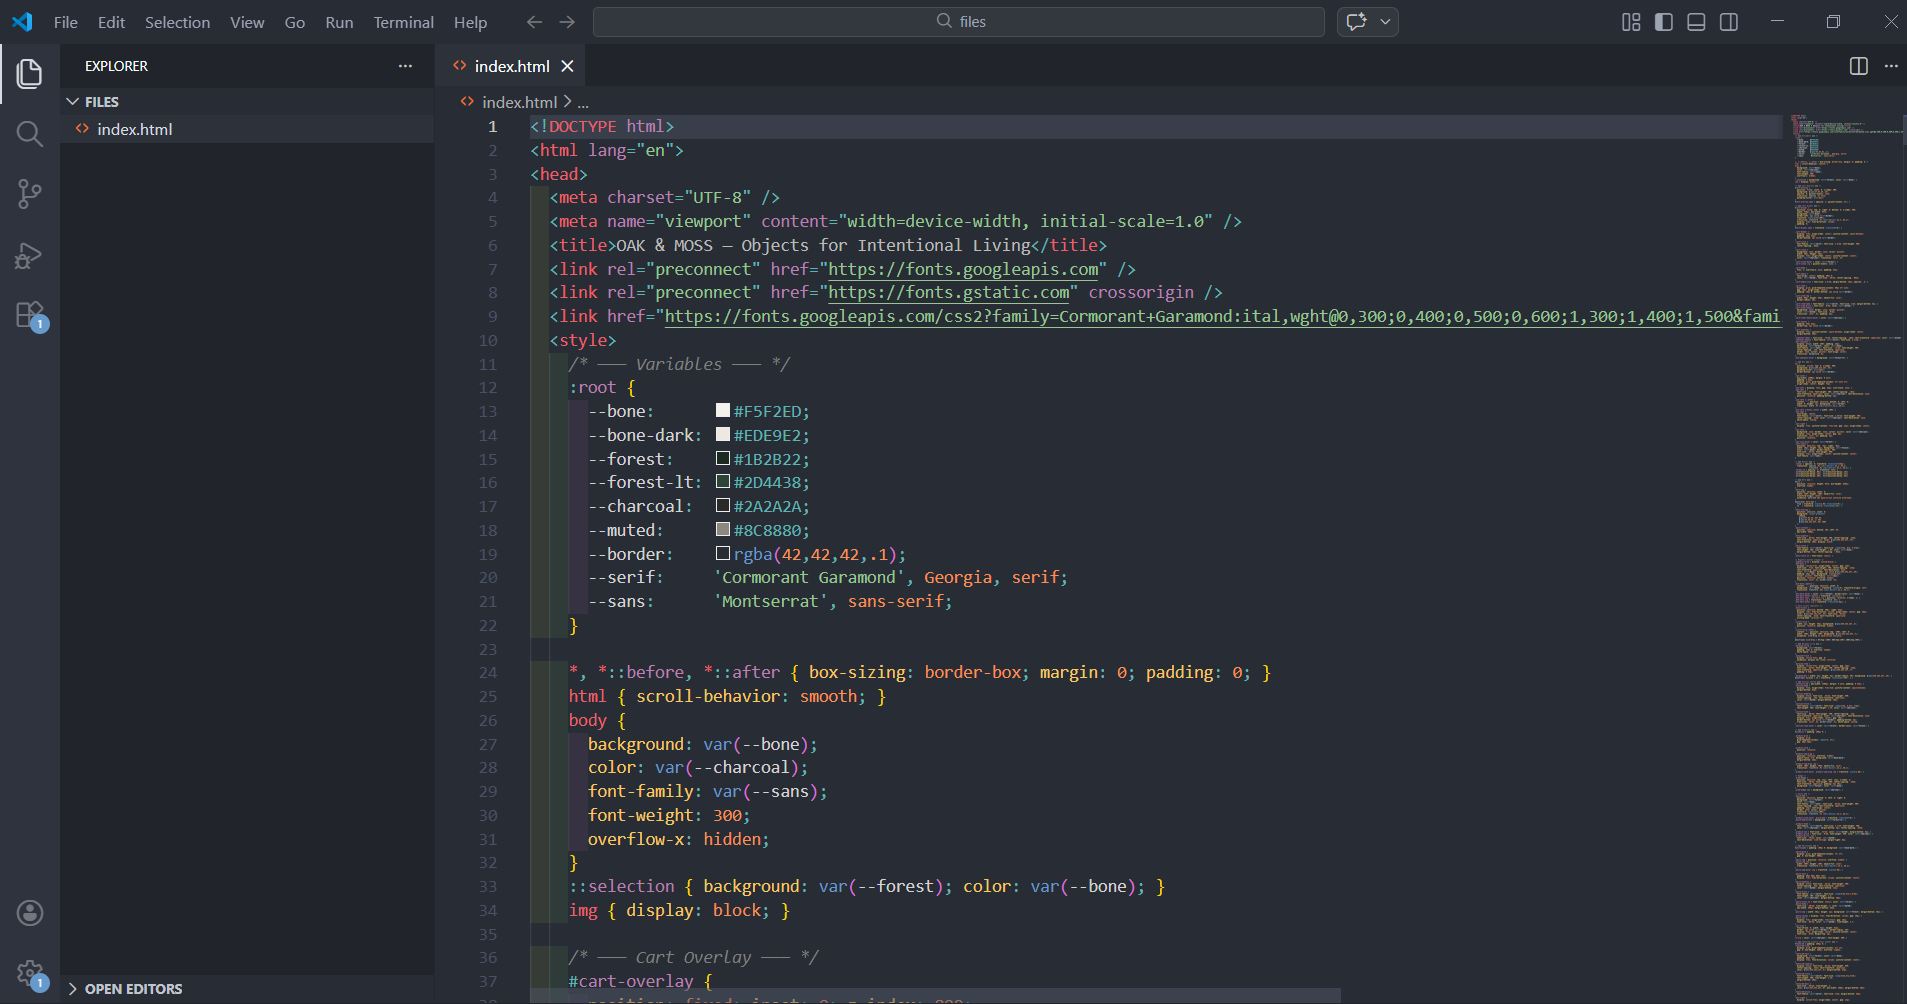Open Source Control view
This screenshot has height=1004, width=1907.
pyautogui.click(x=30, y=194)
